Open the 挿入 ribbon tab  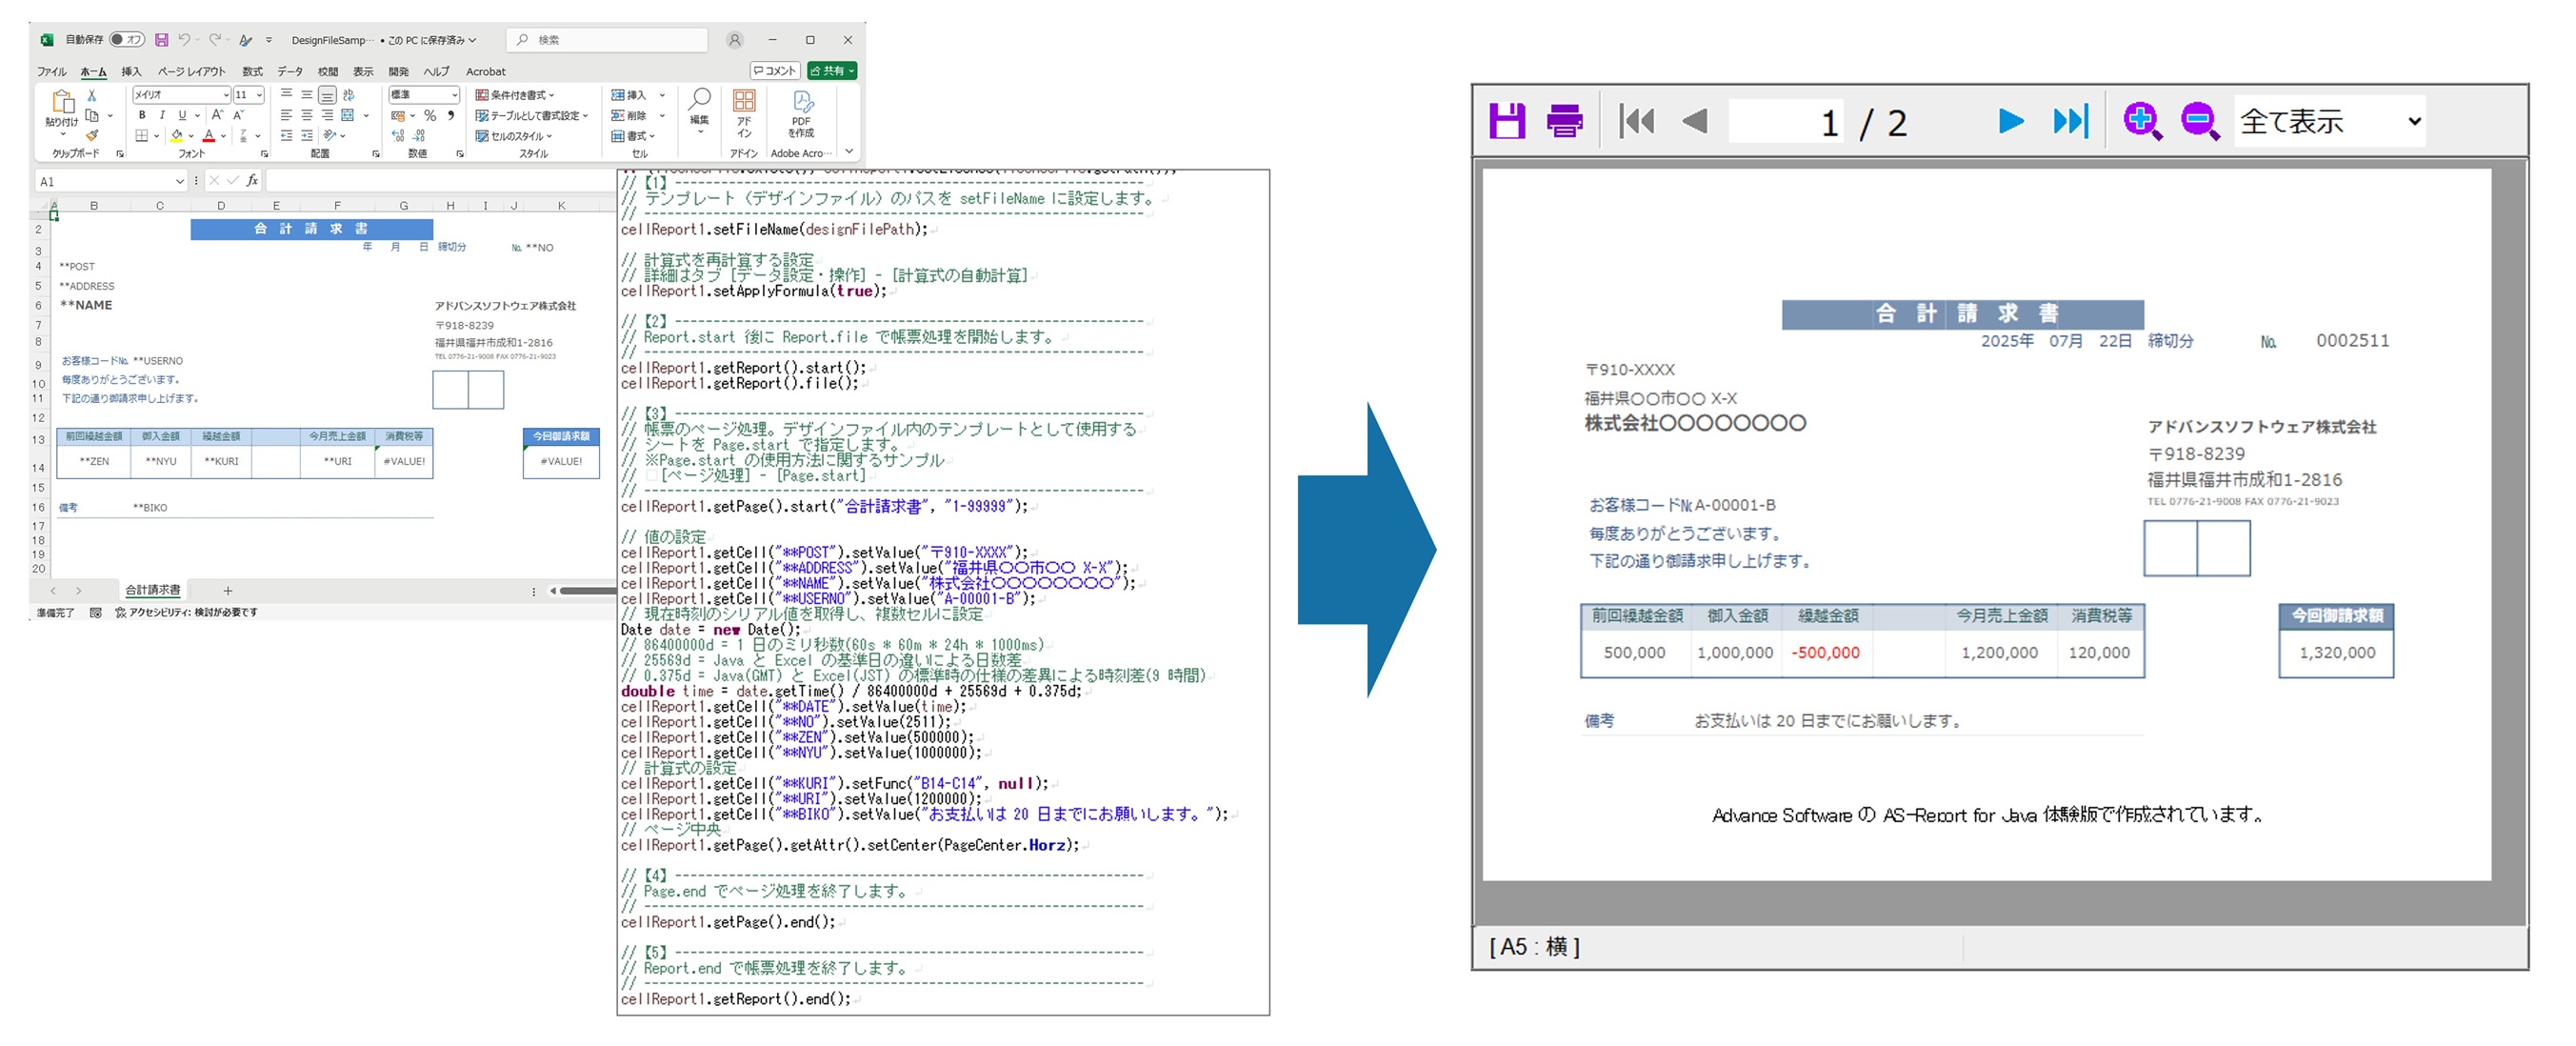[x=131, y=71]
